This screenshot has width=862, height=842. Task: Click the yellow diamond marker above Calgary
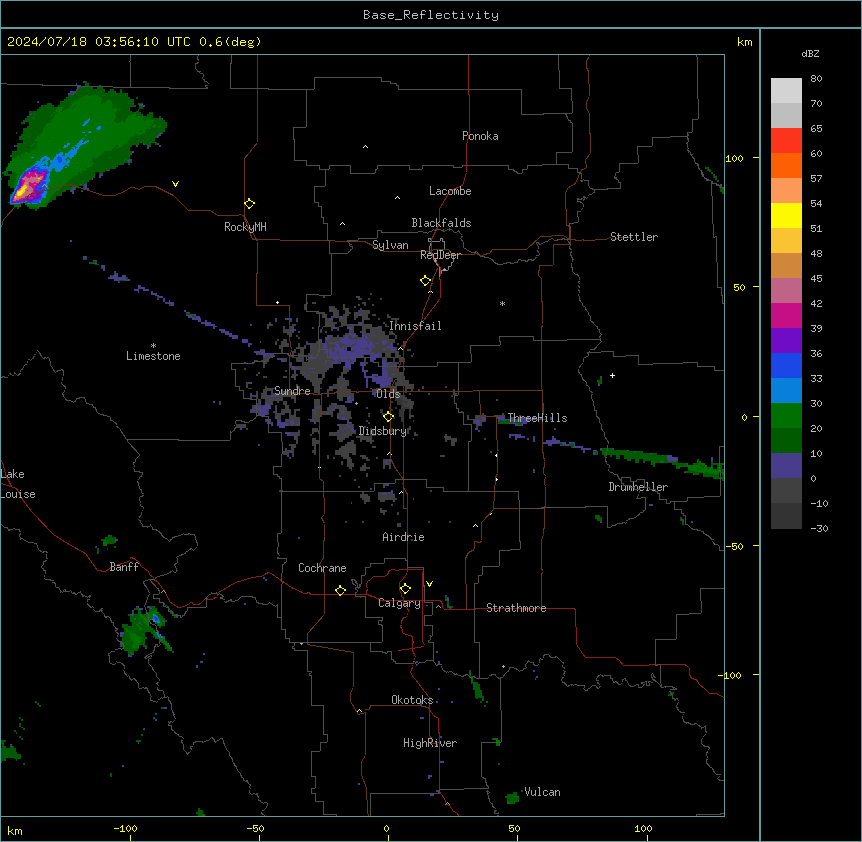(x=405, y=589)
